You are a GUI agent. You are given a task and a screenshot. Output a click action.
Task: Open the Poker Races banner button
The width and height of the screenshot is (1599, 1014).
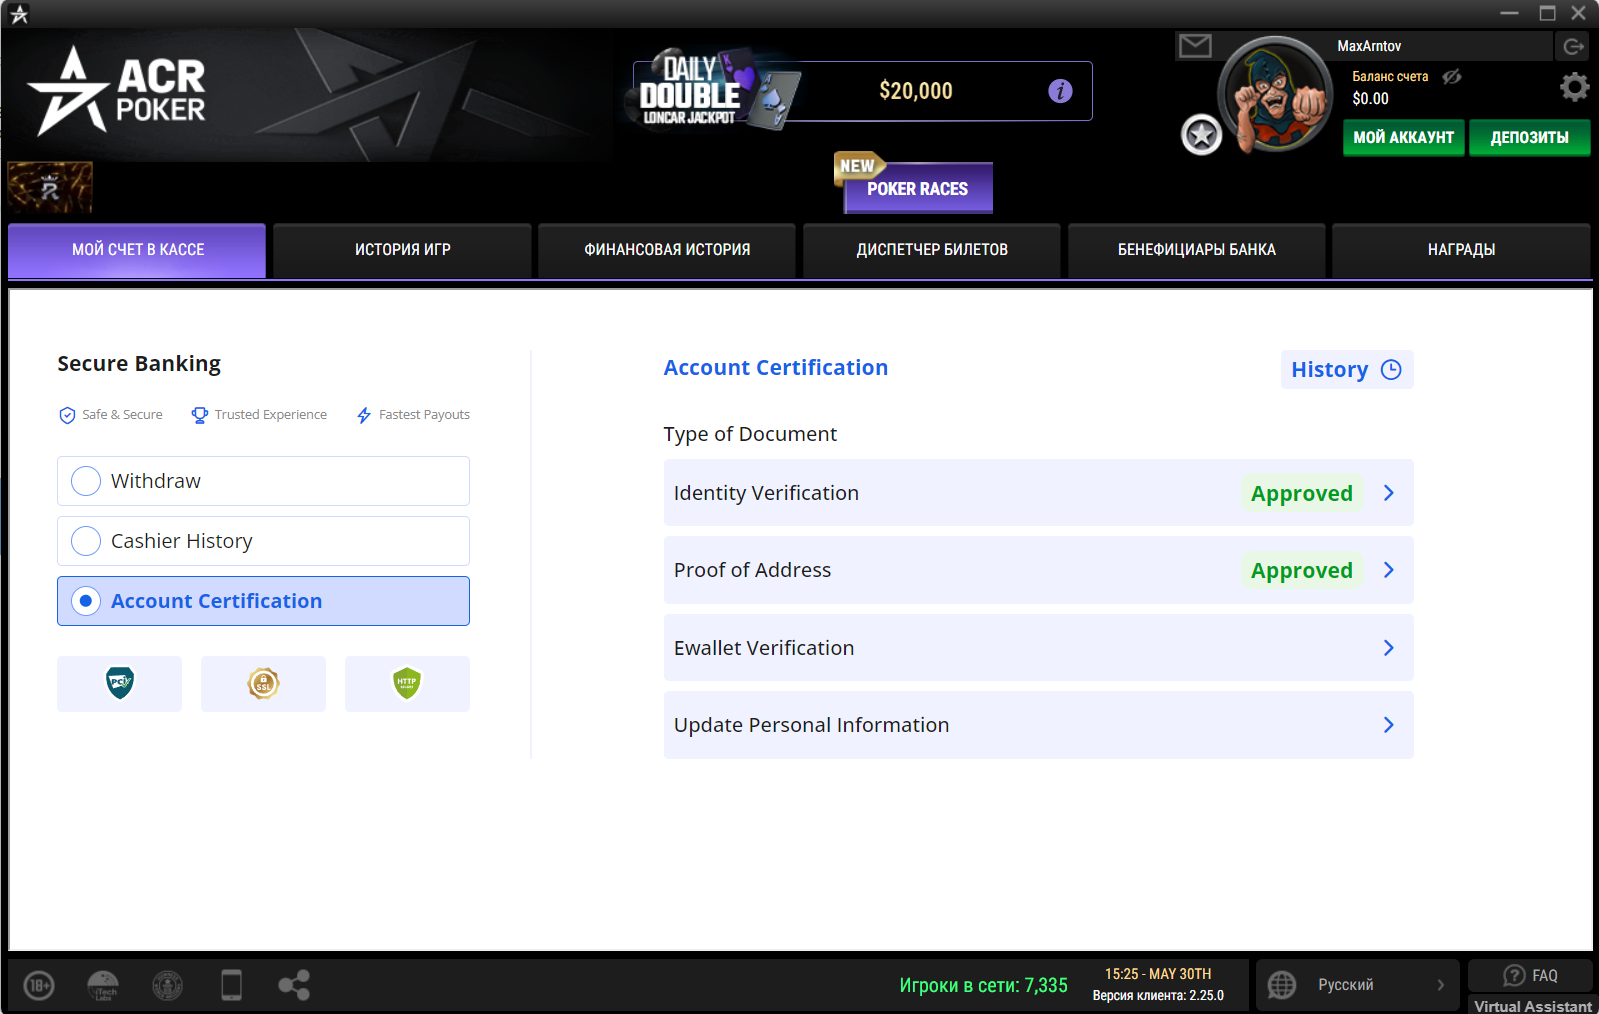click(x=917, y=187)
